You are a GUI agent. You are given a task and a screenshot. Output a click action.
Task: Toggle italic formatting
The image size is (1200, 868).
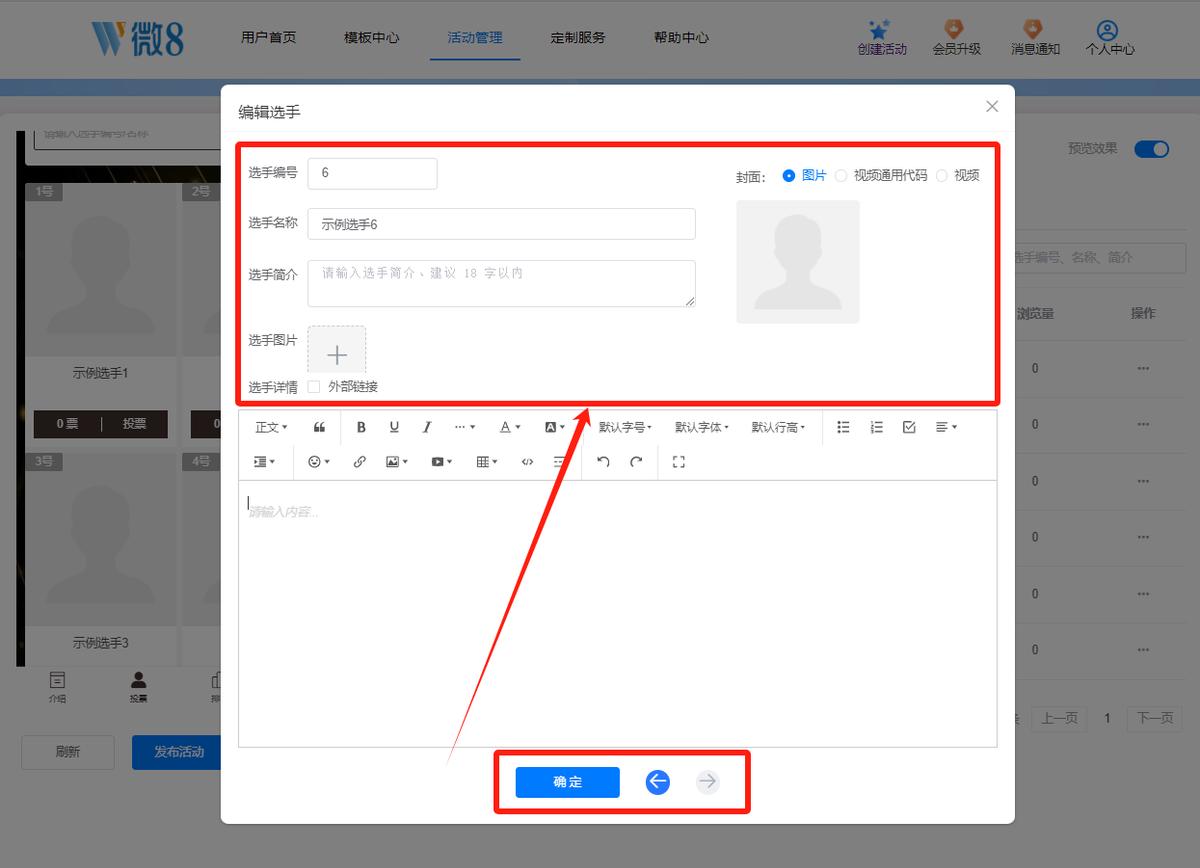tap(427, 427)
